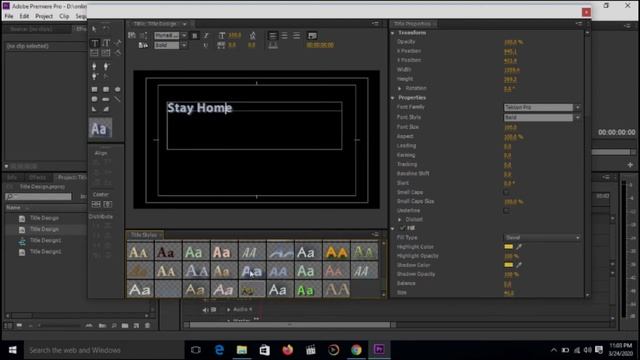Image resolution: width=640 pixels, height=360 pixels.
Task: Switch to the Effects tab
Action: pyautogui.click(x=38, y=178)
